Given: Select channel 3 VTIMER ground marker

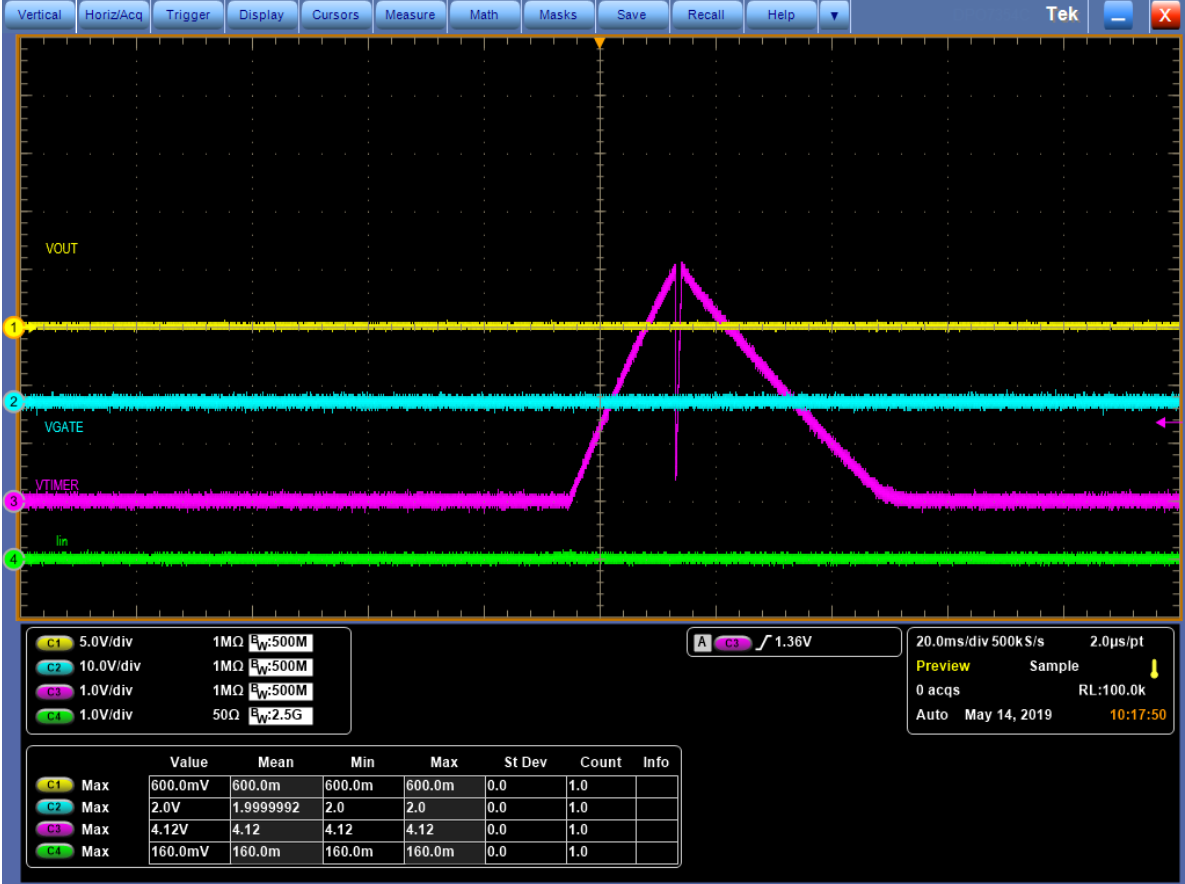Looking at the screenshot, I should (x=13, y=501).
